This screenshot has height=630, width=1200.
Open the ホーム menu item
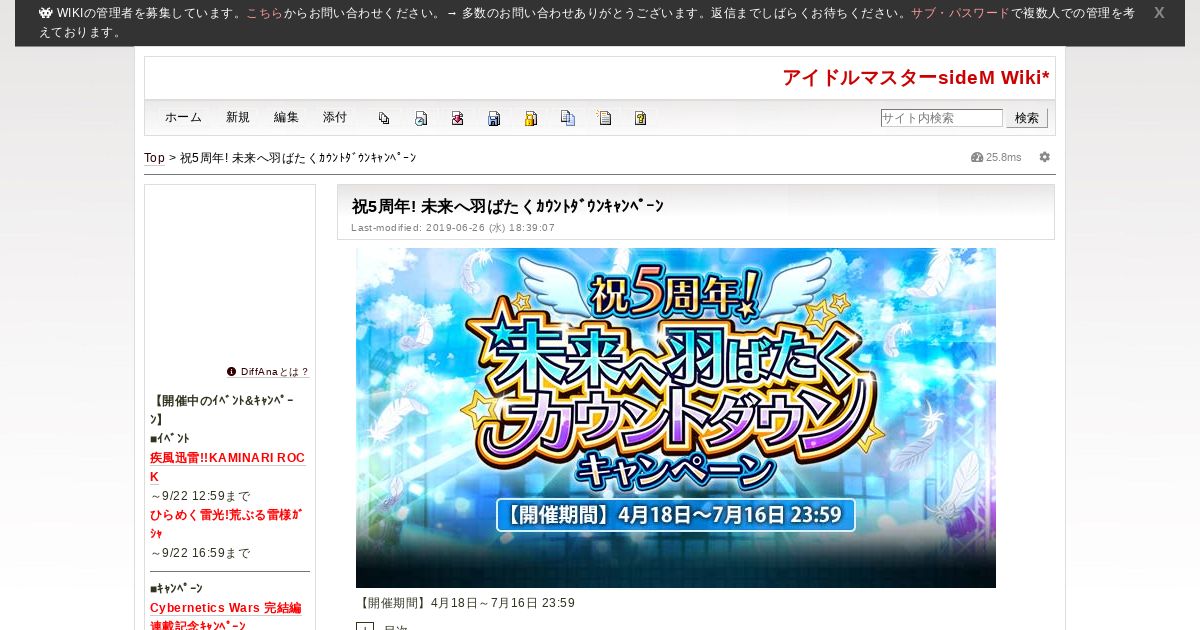183,117
